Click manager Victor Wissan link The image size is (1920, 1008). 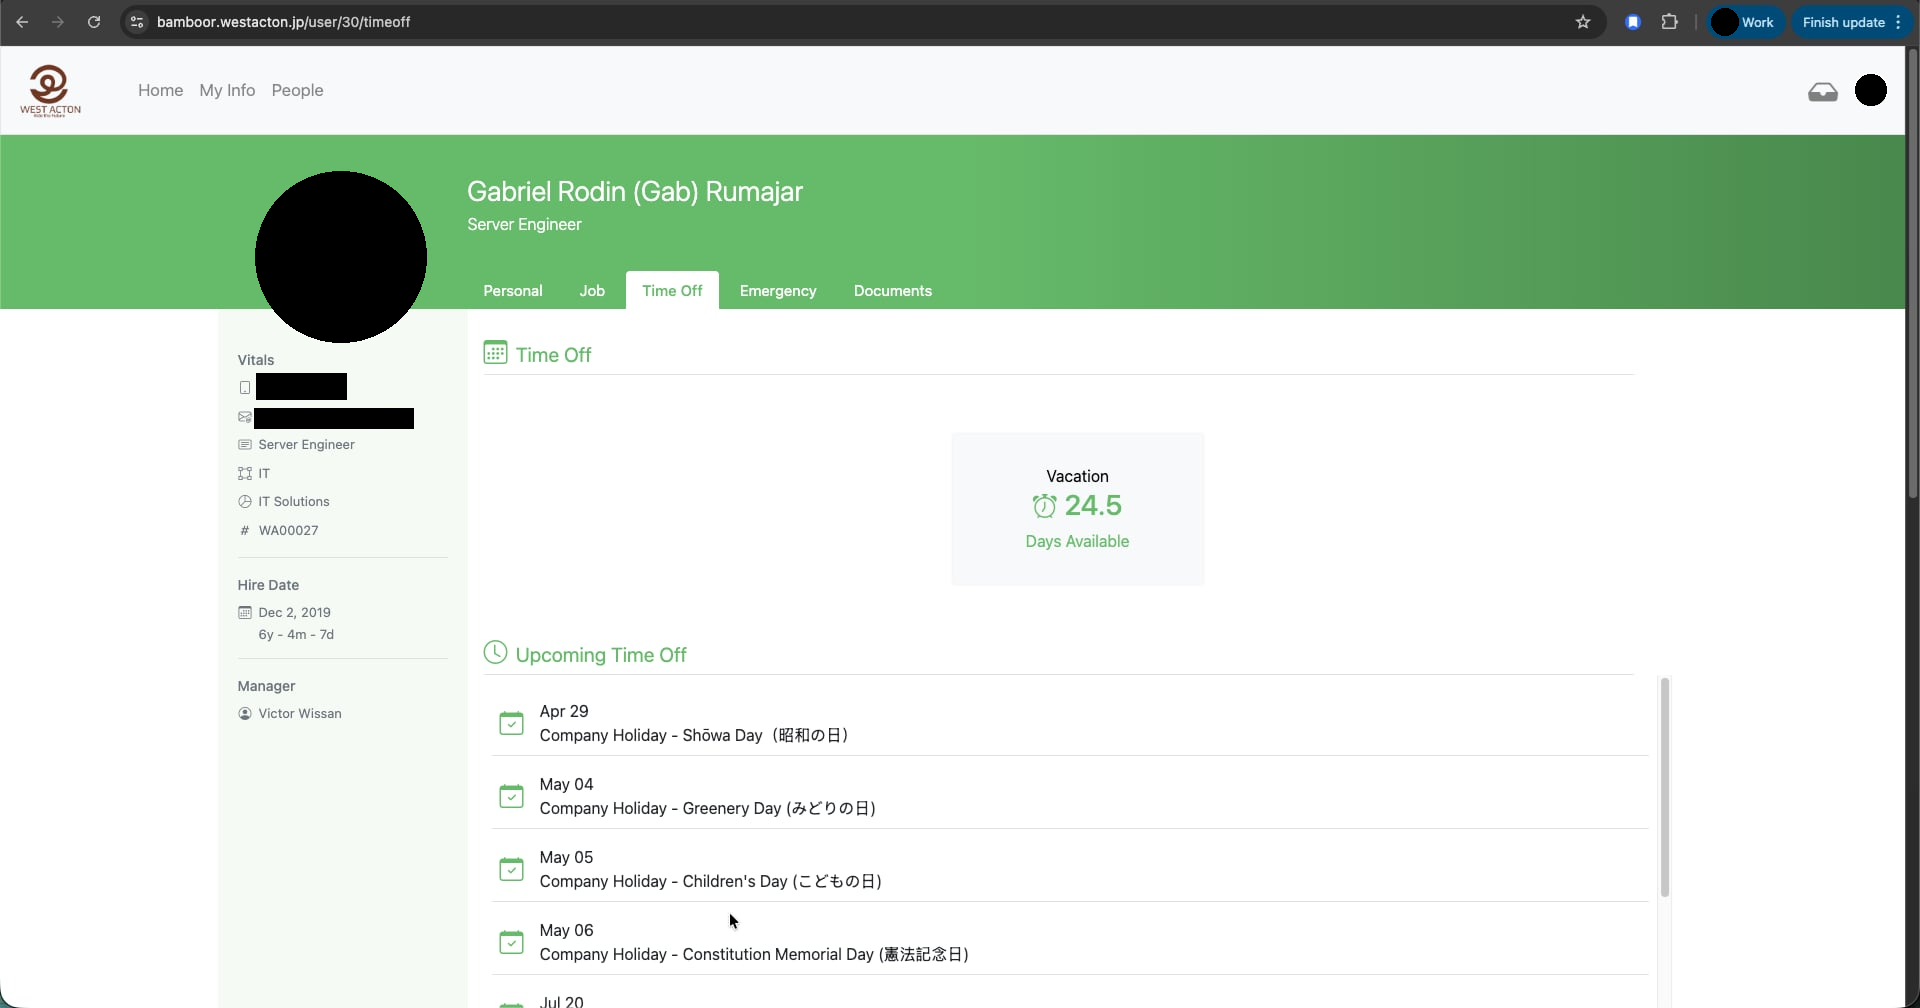pos(299,714)
